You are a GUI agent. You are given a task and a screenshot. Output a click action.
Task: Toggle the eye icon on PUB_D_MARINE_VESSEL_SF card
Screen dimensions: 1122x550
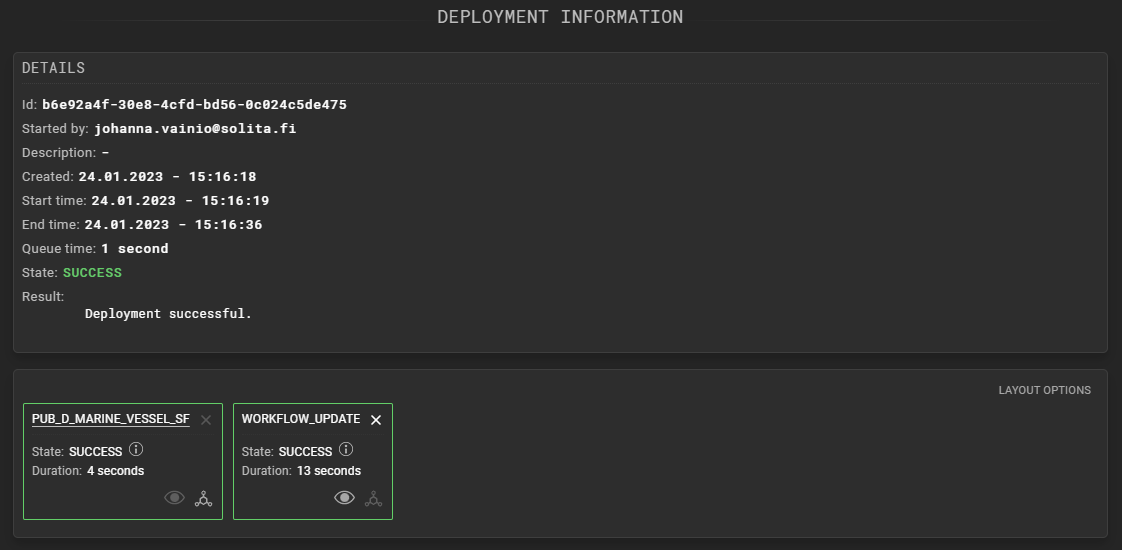point(175,498)
